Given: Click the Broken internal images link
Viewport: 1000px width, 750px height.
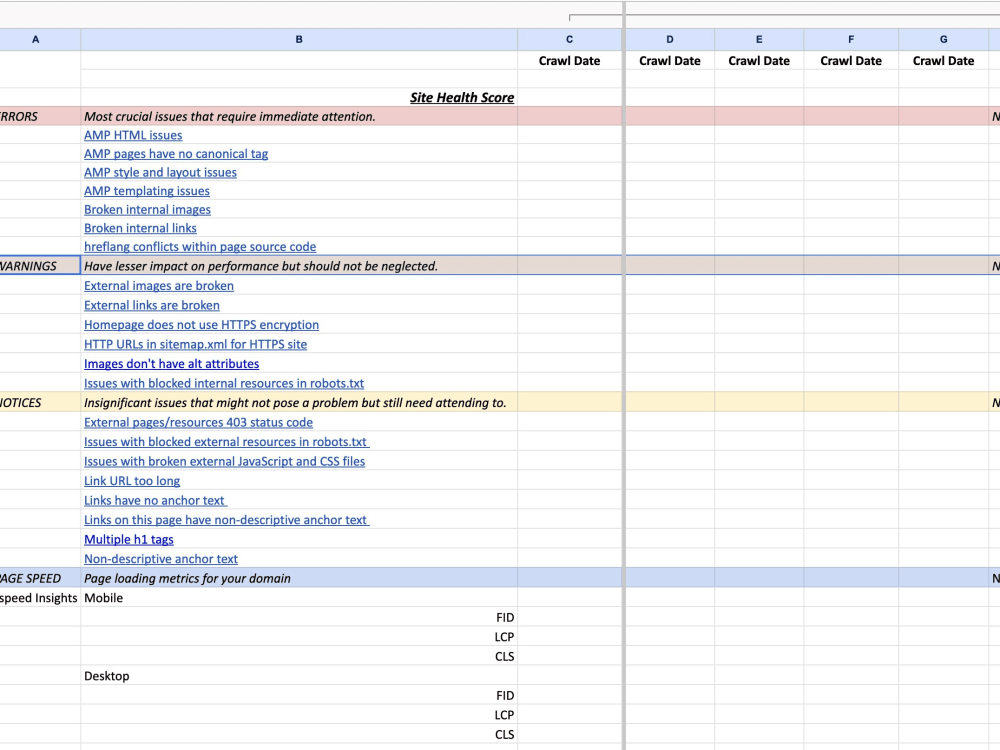Looking at the screenshot, I should [147, 209].
